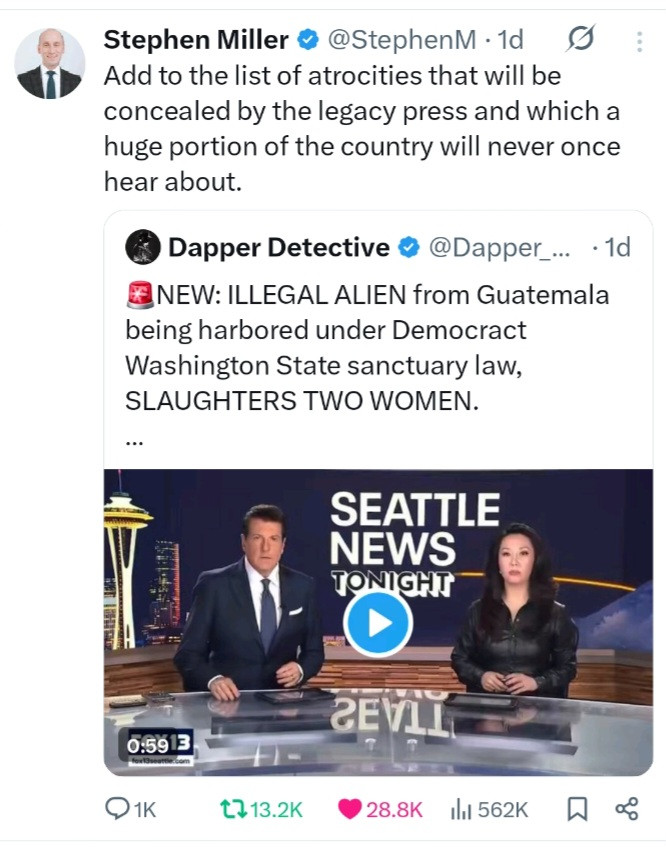Open the Dapper Detective account name
Screen dimensions: 666x847
[279, 247]
